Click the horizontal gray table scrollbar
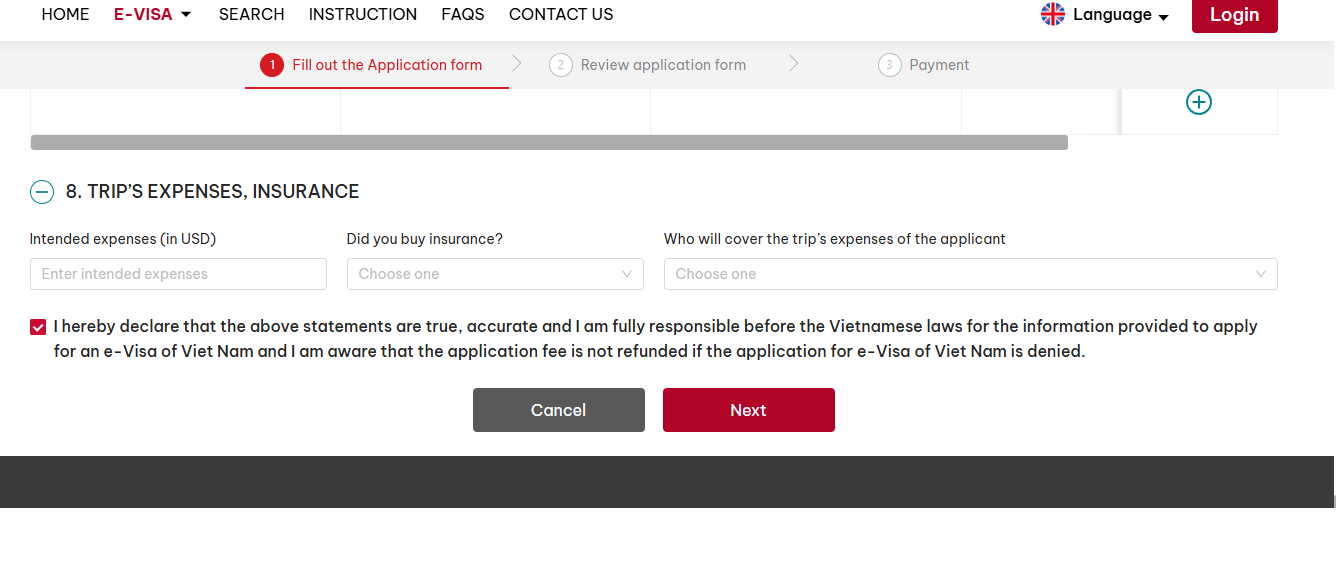This screenshot has width=1336, height=568. pyautogui.click(x=549, y=143)
